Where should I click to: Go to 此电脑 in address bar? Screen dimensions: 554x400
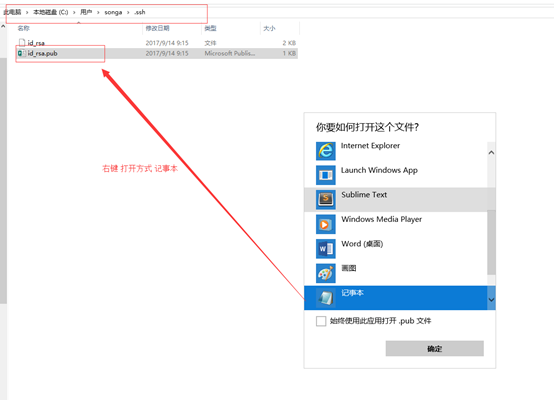click(12, 12)
